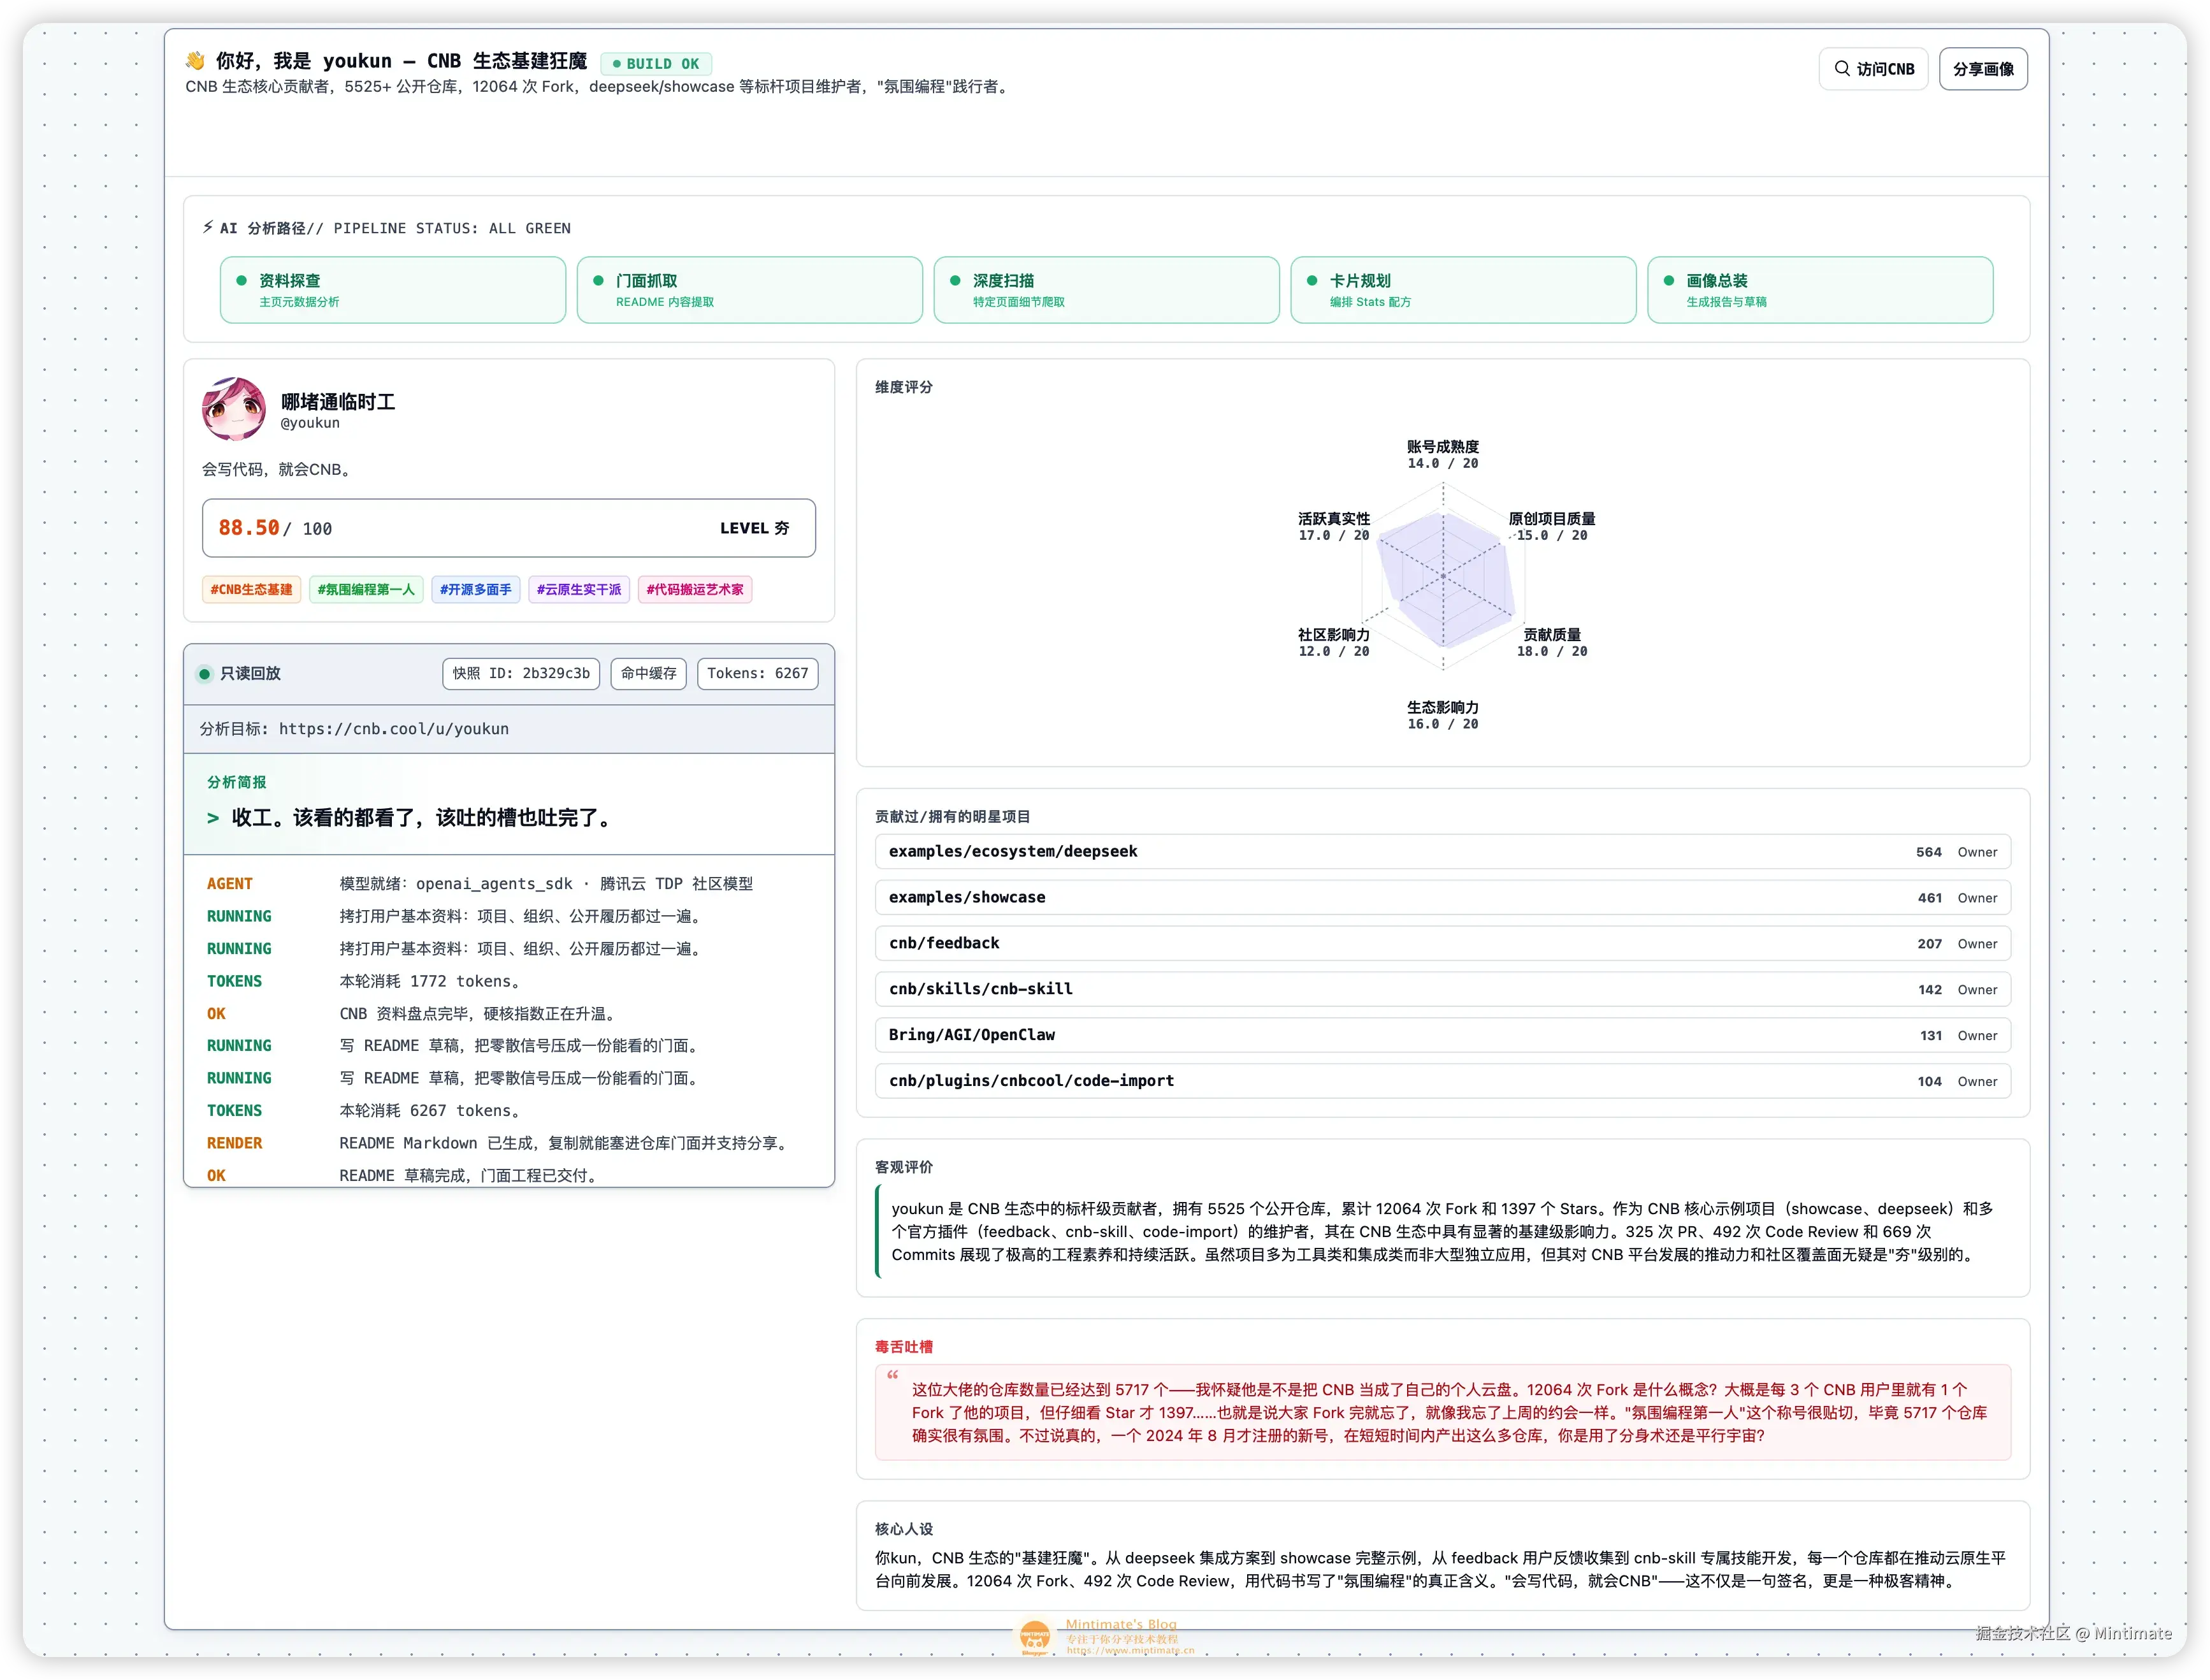
Task: Click the 贡献质量 18.0 / 20 radar label
Action: pos(1551,643)
